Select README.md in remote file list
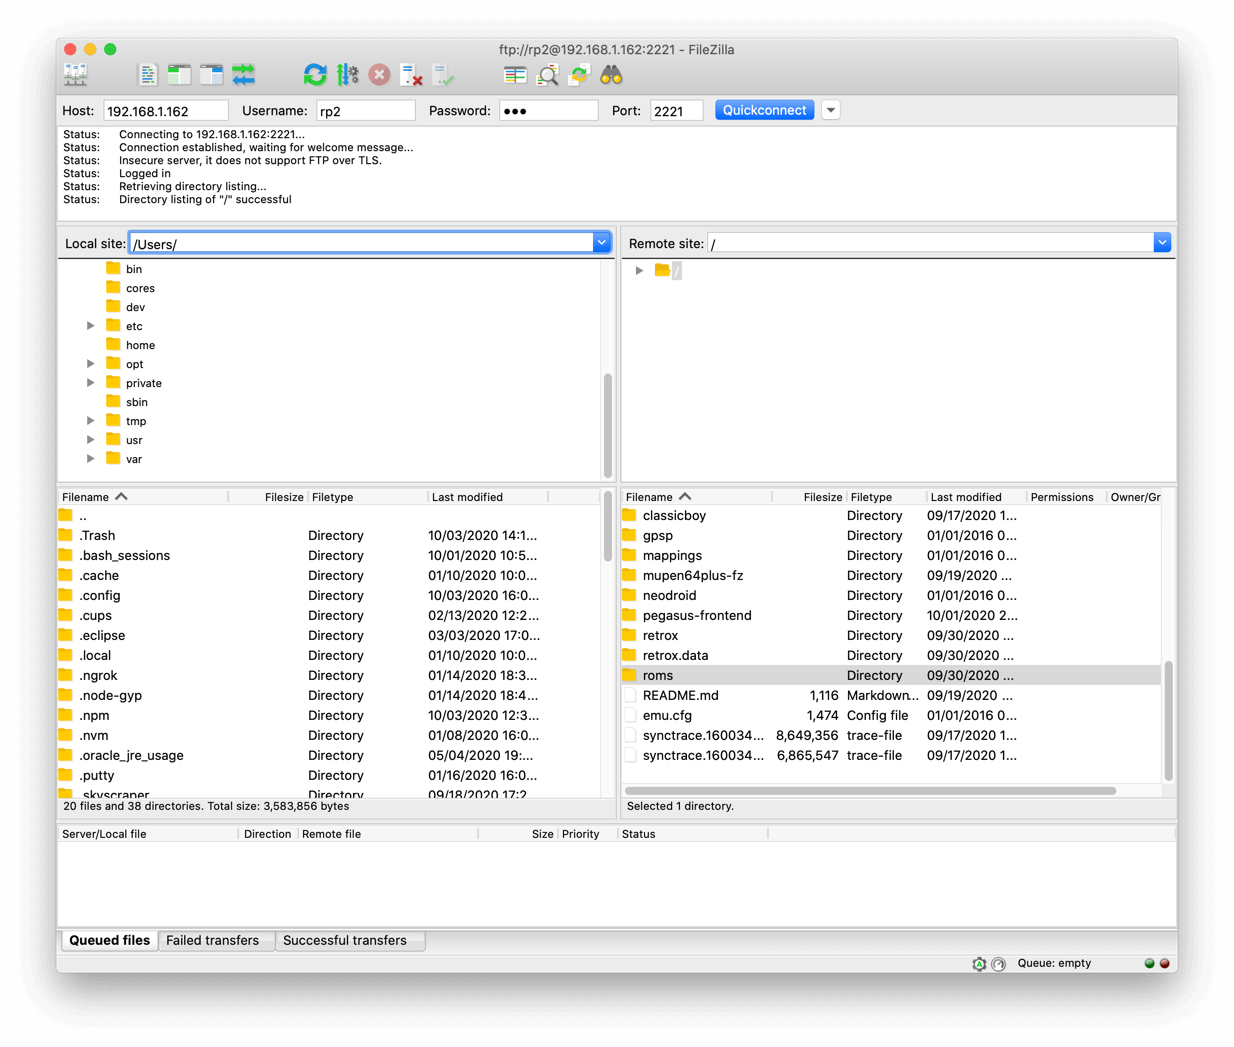The image size is (1234, 1047). tap(890, 696)
